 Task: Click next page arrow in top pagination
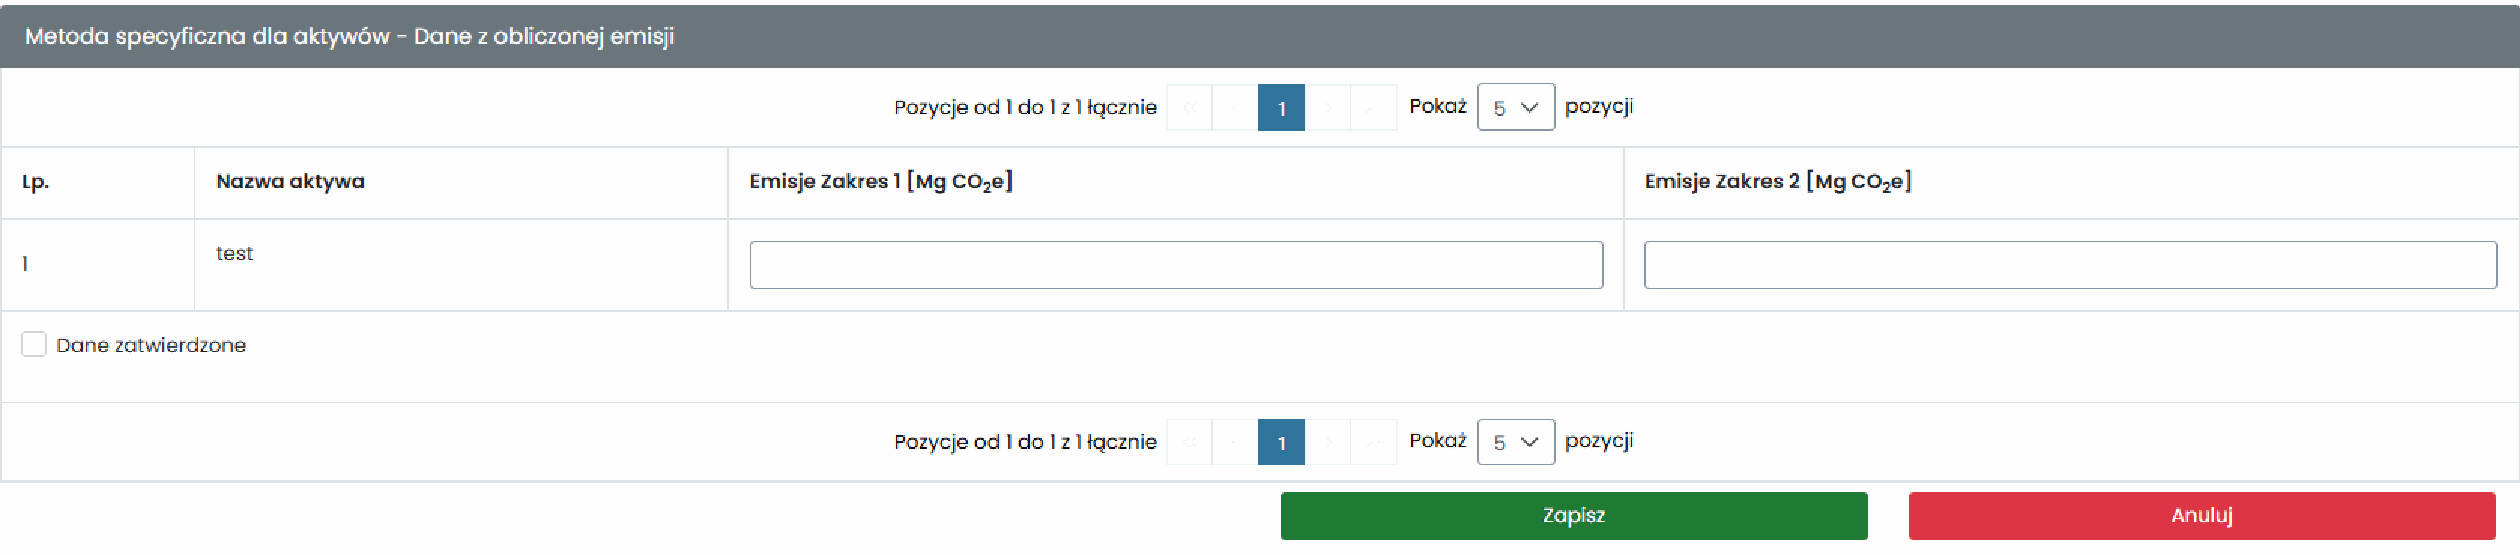1328,107
